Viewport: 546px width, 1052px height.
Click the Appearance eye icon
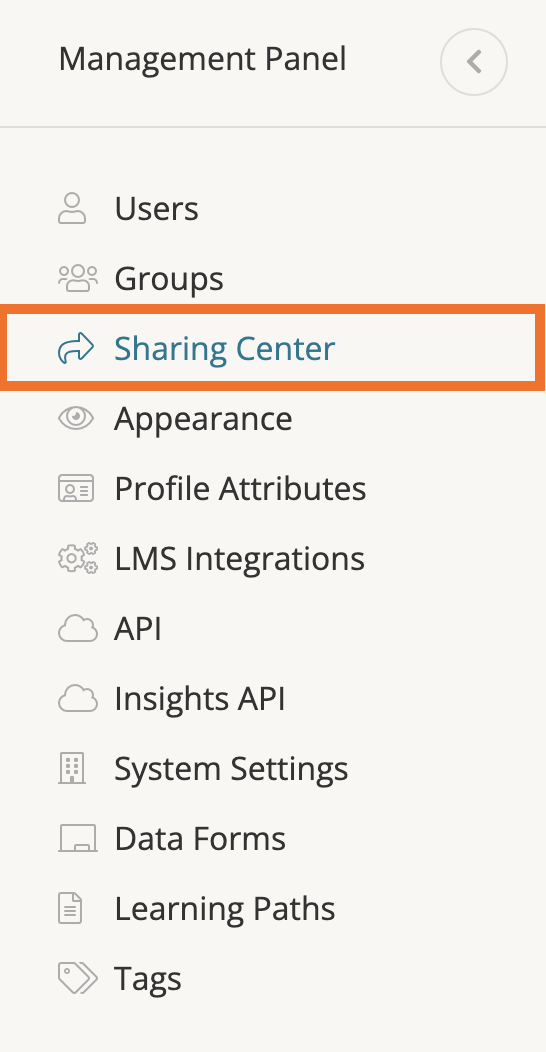pyautogui.click(x=76, y=419)
